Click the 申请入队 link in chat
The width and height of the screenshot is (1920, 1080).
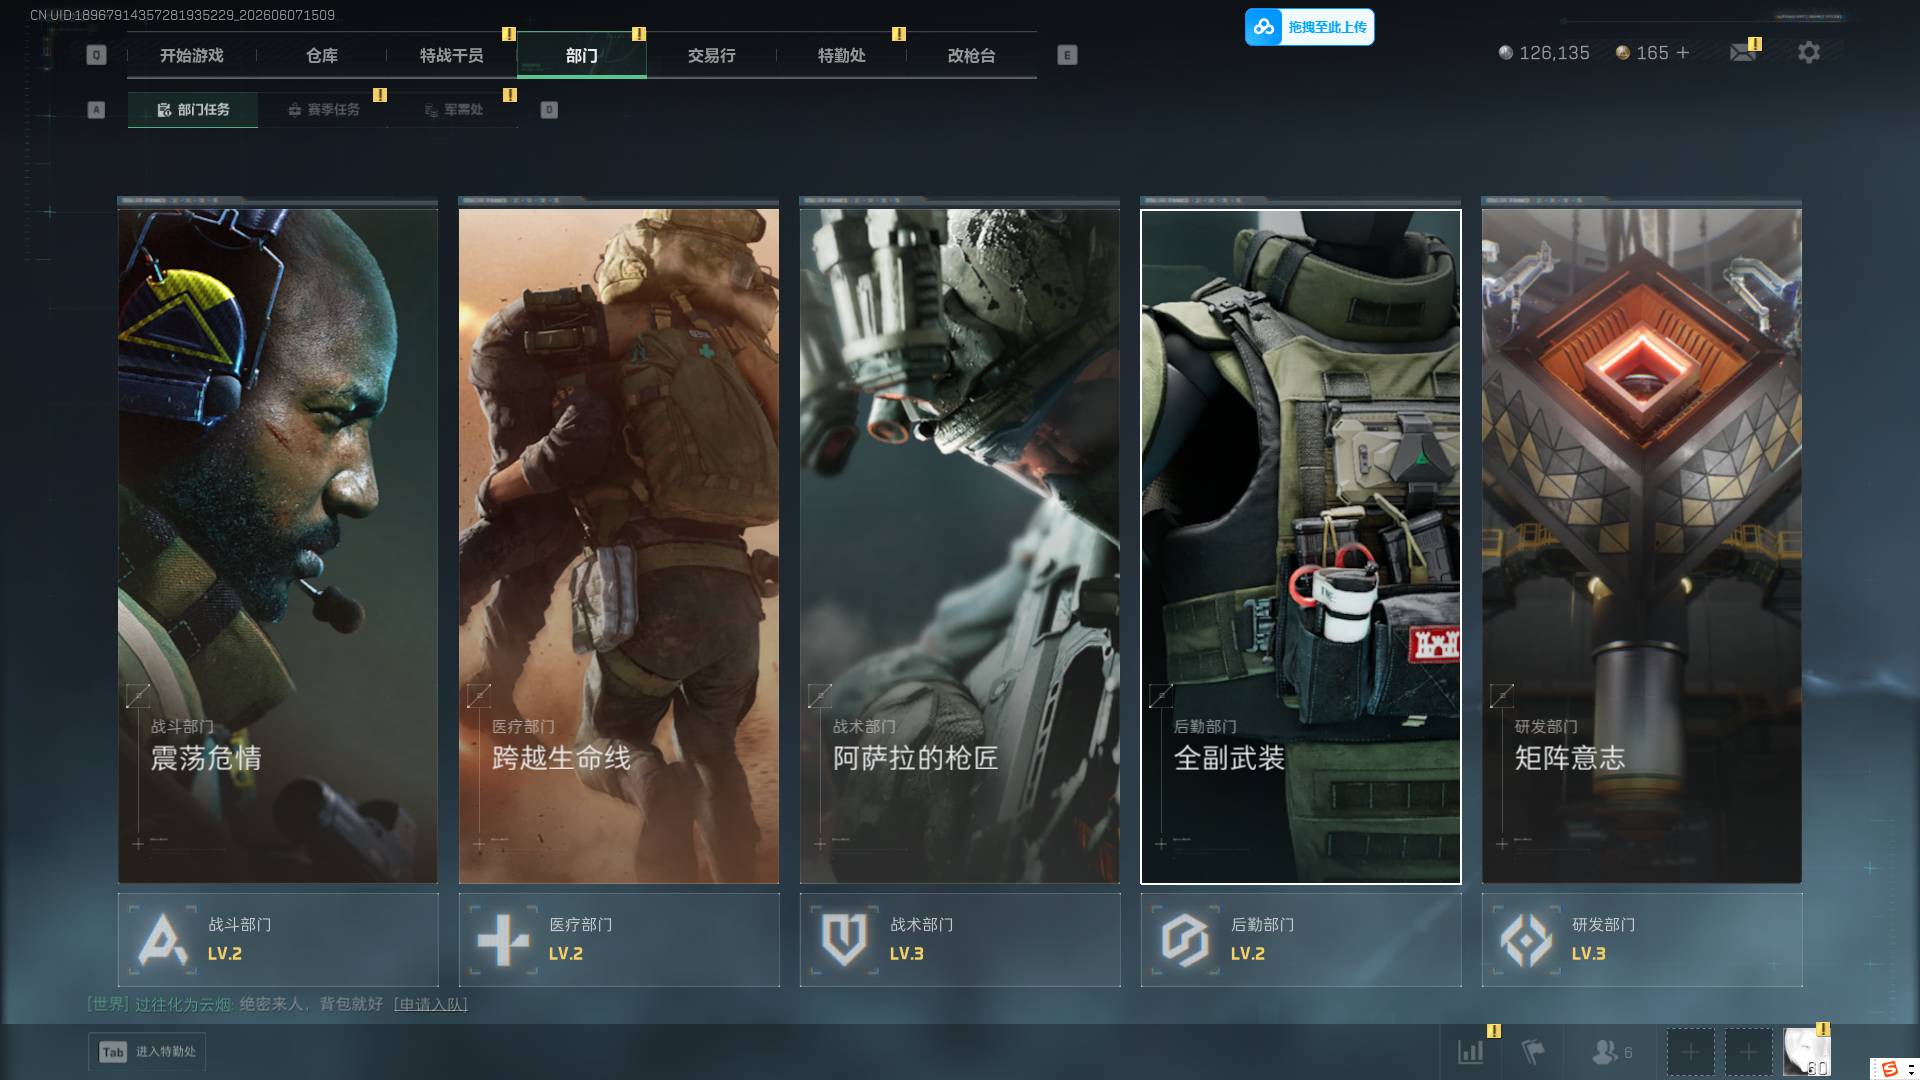tap(431, 1004)
